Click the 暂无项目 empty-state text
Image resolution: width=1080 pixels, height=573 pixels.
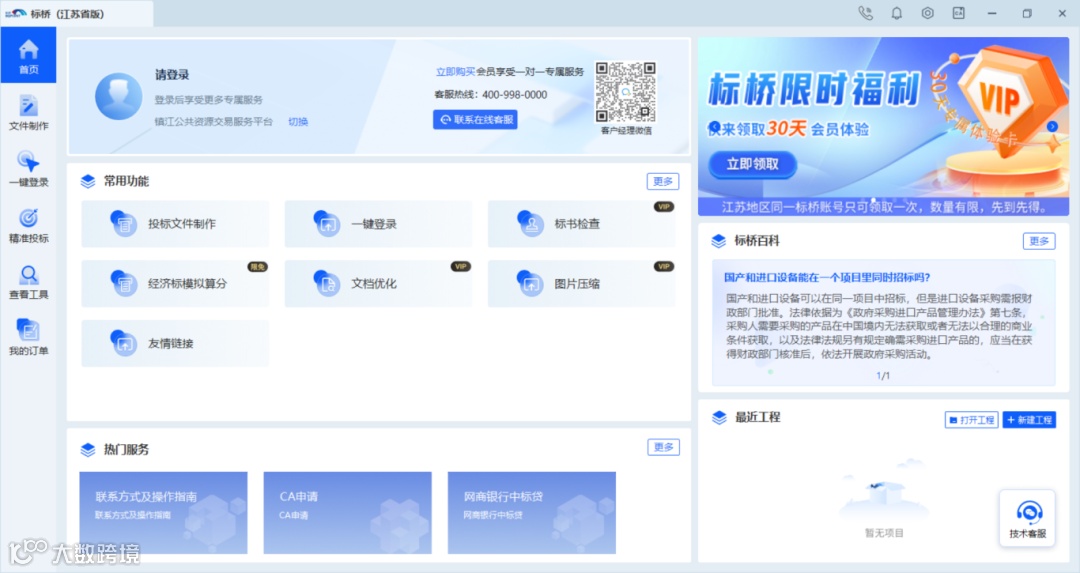point(884,533)
